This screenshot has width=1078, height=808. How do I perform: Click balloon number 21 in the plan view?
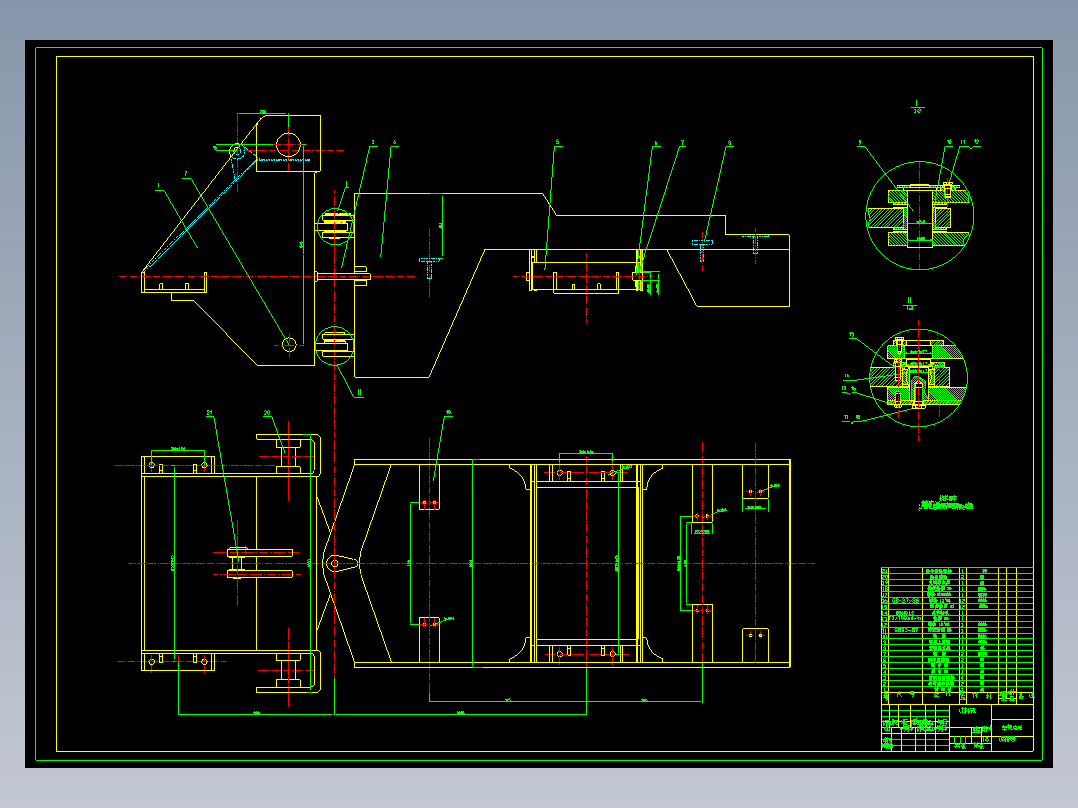pyautogui.click(x=210, y=413)
